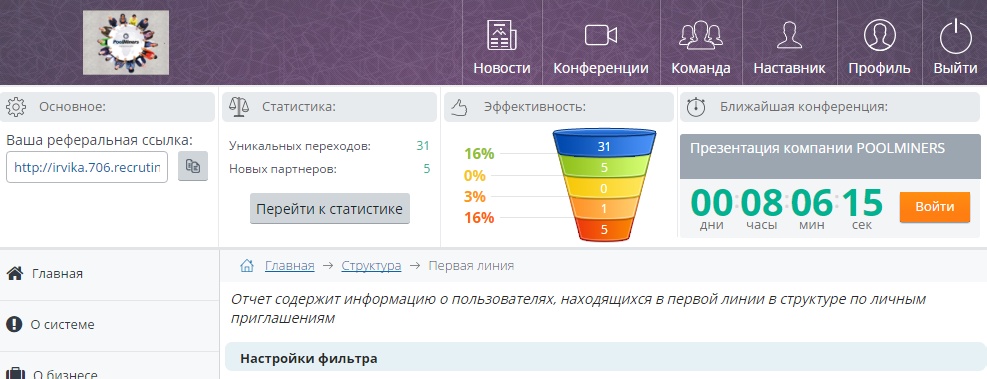Viewport: 987px width, 379px height.
Task: Click the countdown seconds value 15
Action: pos(862,203)
